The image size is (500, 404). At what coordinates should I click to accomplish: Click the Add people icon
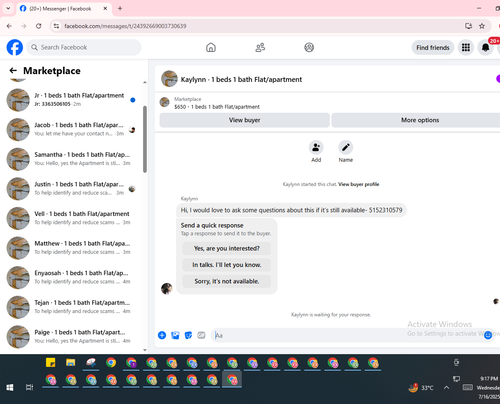pyautogui.click(x=316, y=147)
